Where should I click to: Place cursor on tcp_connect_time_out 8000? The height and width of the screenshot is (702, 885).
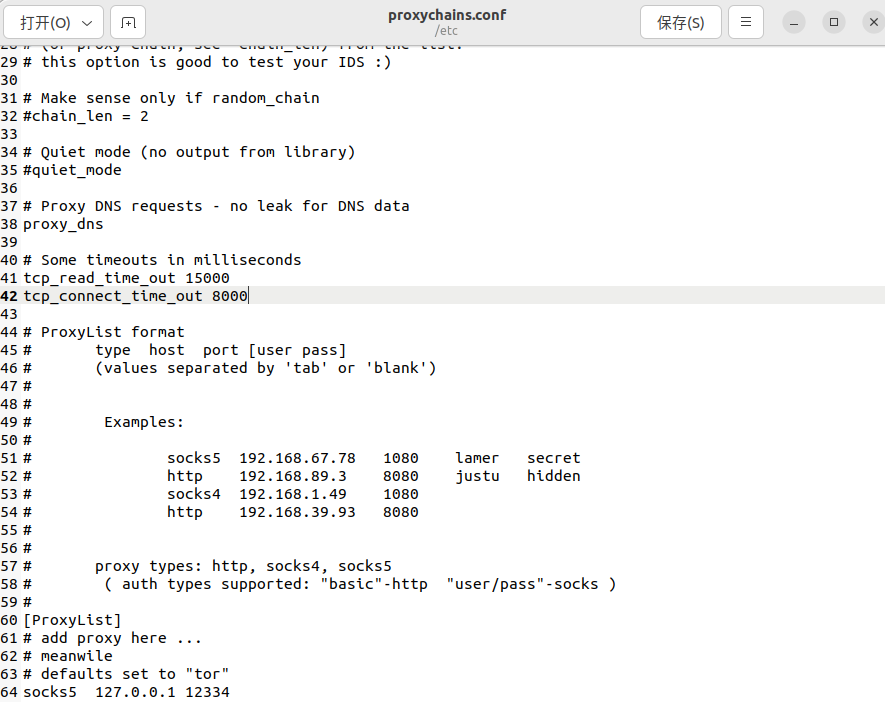tap(135, 296)
